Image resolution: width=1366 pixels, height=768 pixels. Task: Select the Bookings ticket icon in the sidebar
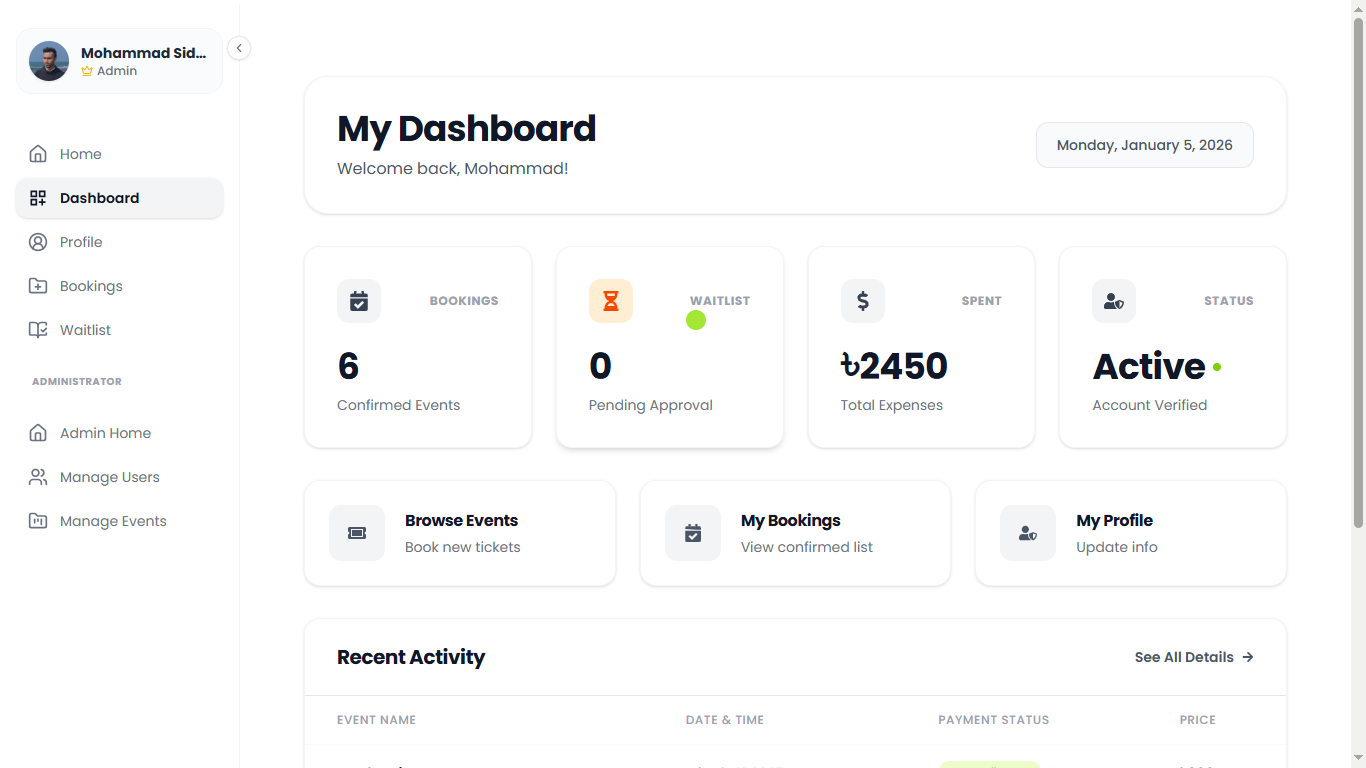38,285
